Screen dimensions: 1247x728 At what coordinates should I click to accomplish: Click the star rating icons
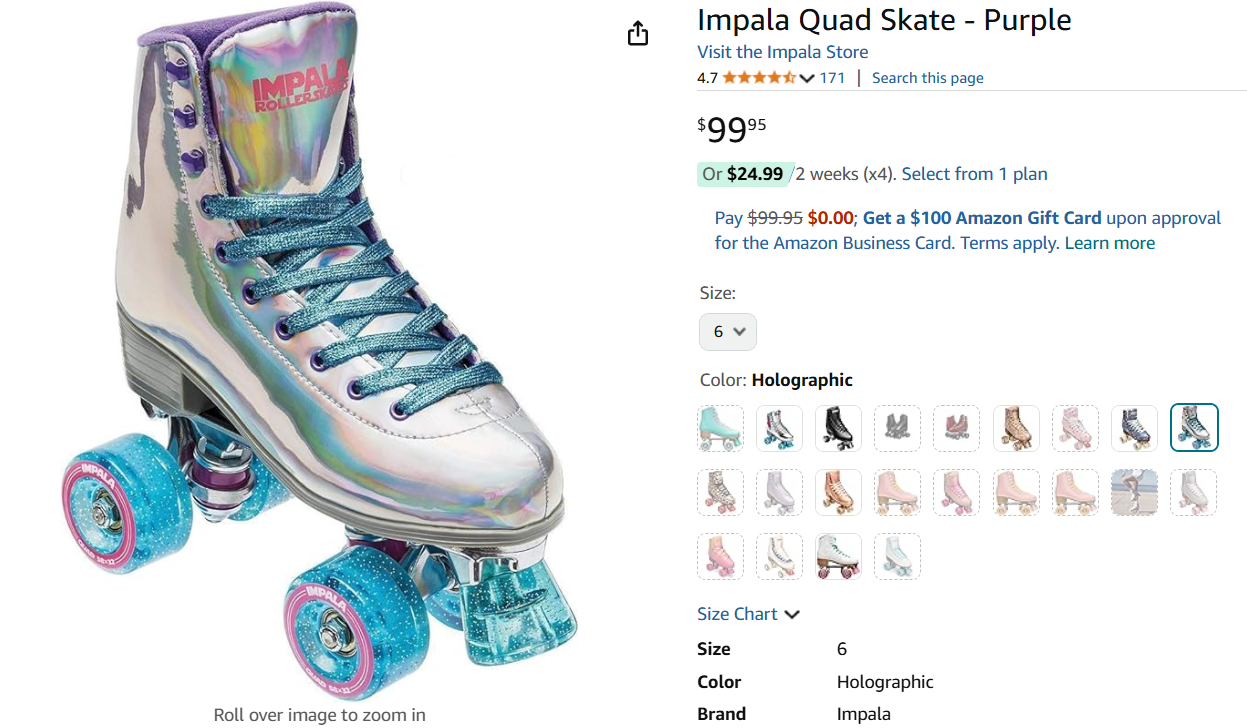click(x=759, y=78)
